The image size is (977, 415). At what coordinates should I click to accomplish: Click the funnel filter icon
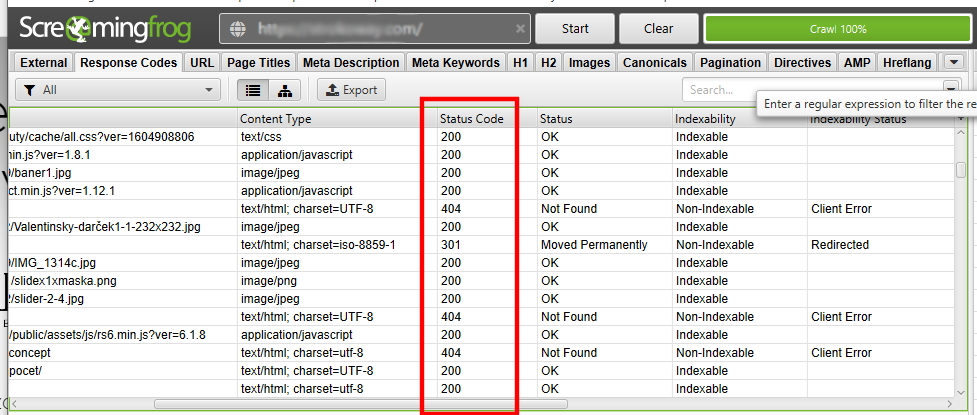(x=31, y=90)
